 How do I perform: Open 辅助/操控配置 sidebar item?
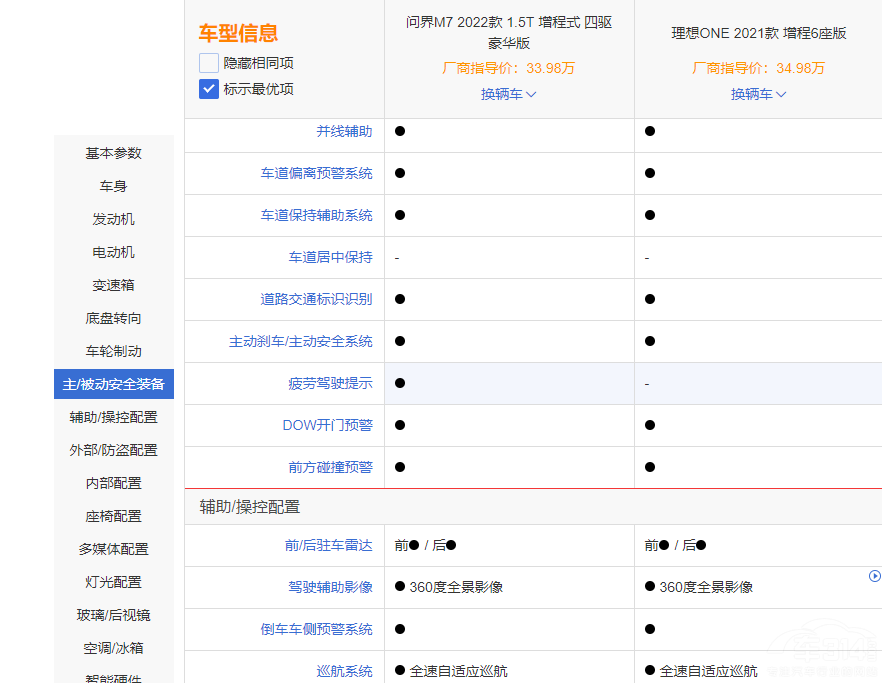click(x=113, y=417)
